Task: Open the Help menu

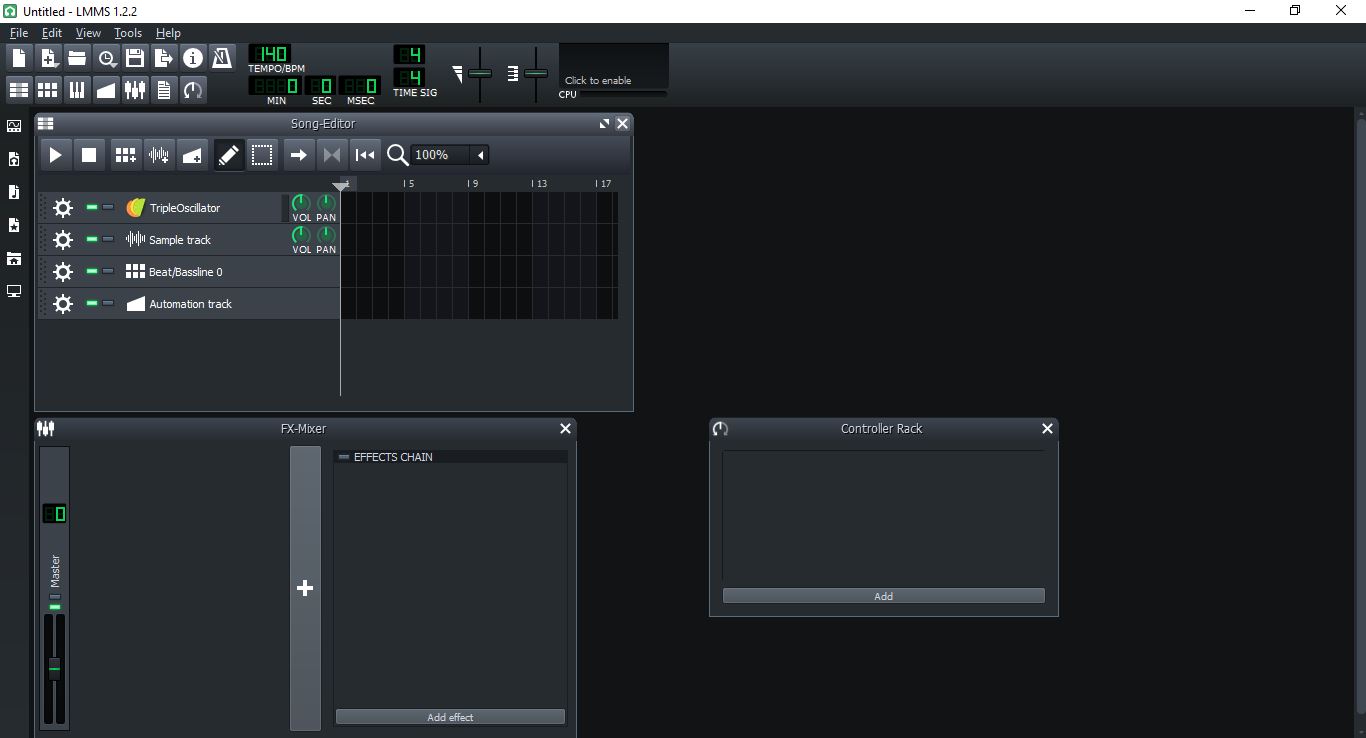Action: pyautogui.click(x=168, y=33)
